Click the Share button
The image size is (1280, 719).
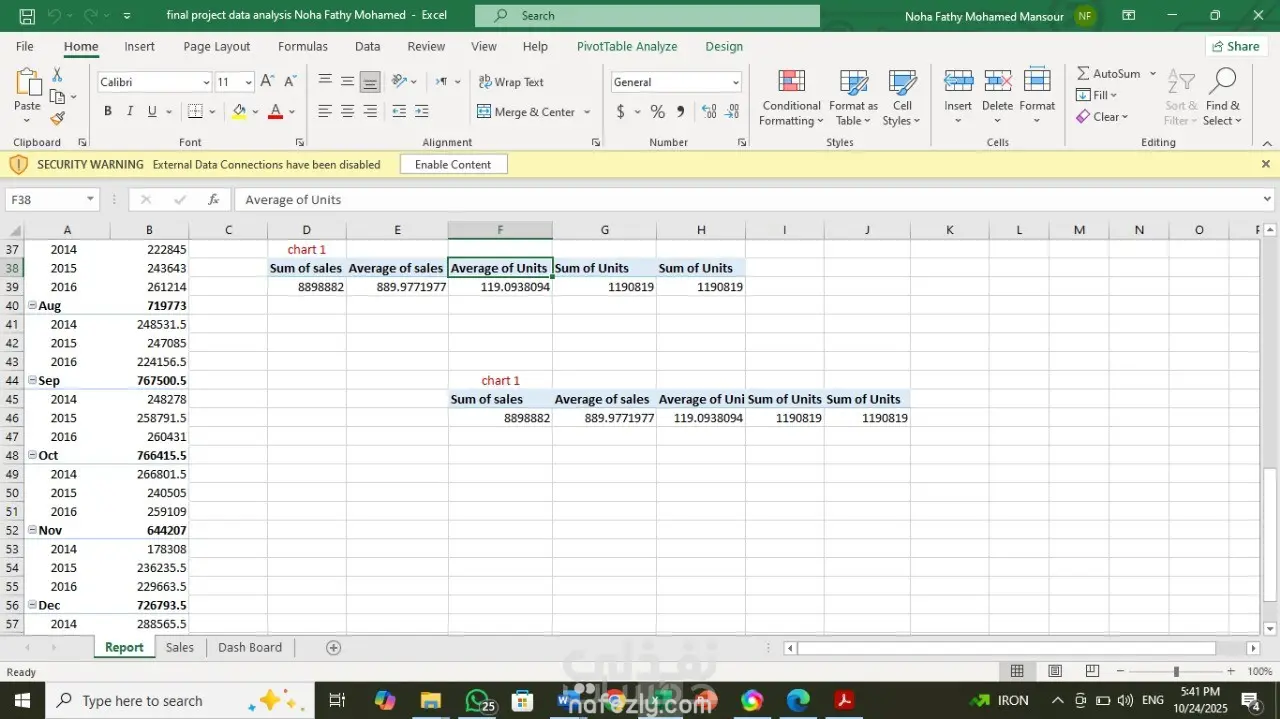1235,46
